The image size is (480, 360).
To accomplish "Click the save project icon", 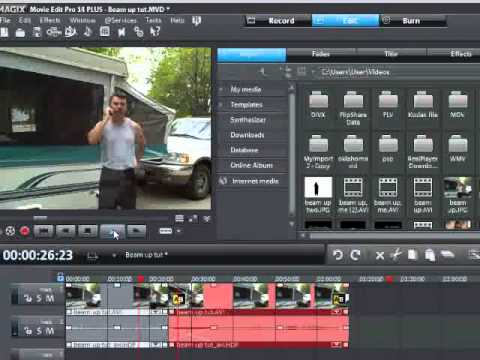I will [x=37, y=32].
